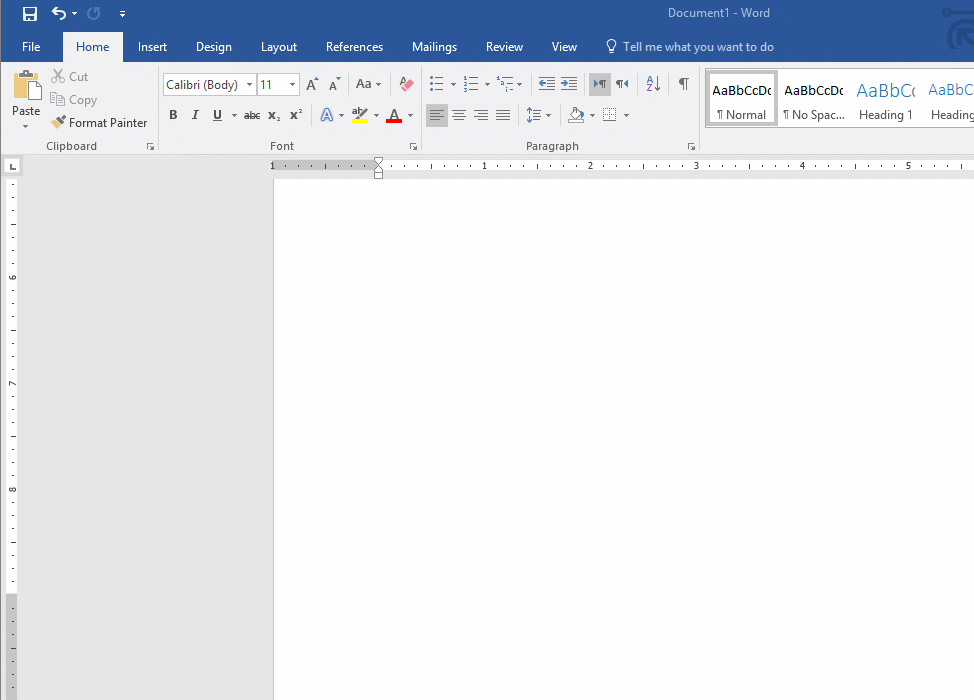Open the font size dropdown
Image resolution: width=974 pixels, height=700 pixels.
(292, 84)
